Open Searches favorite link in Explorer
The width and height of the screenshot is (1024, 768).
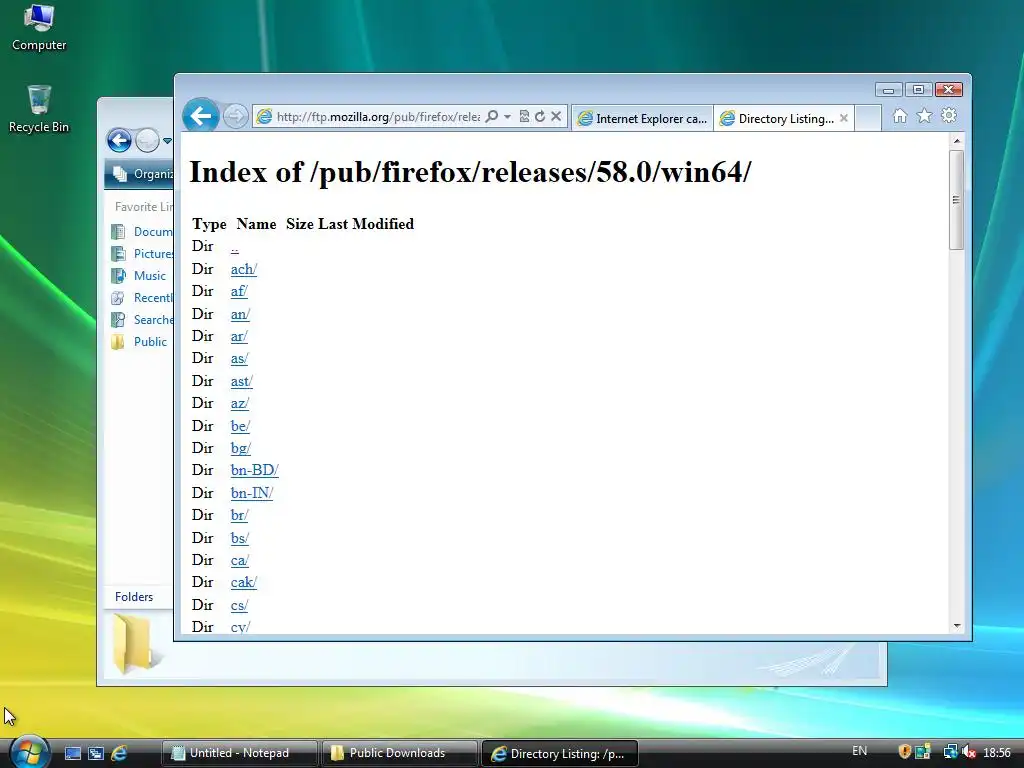[x=142, y=320]
